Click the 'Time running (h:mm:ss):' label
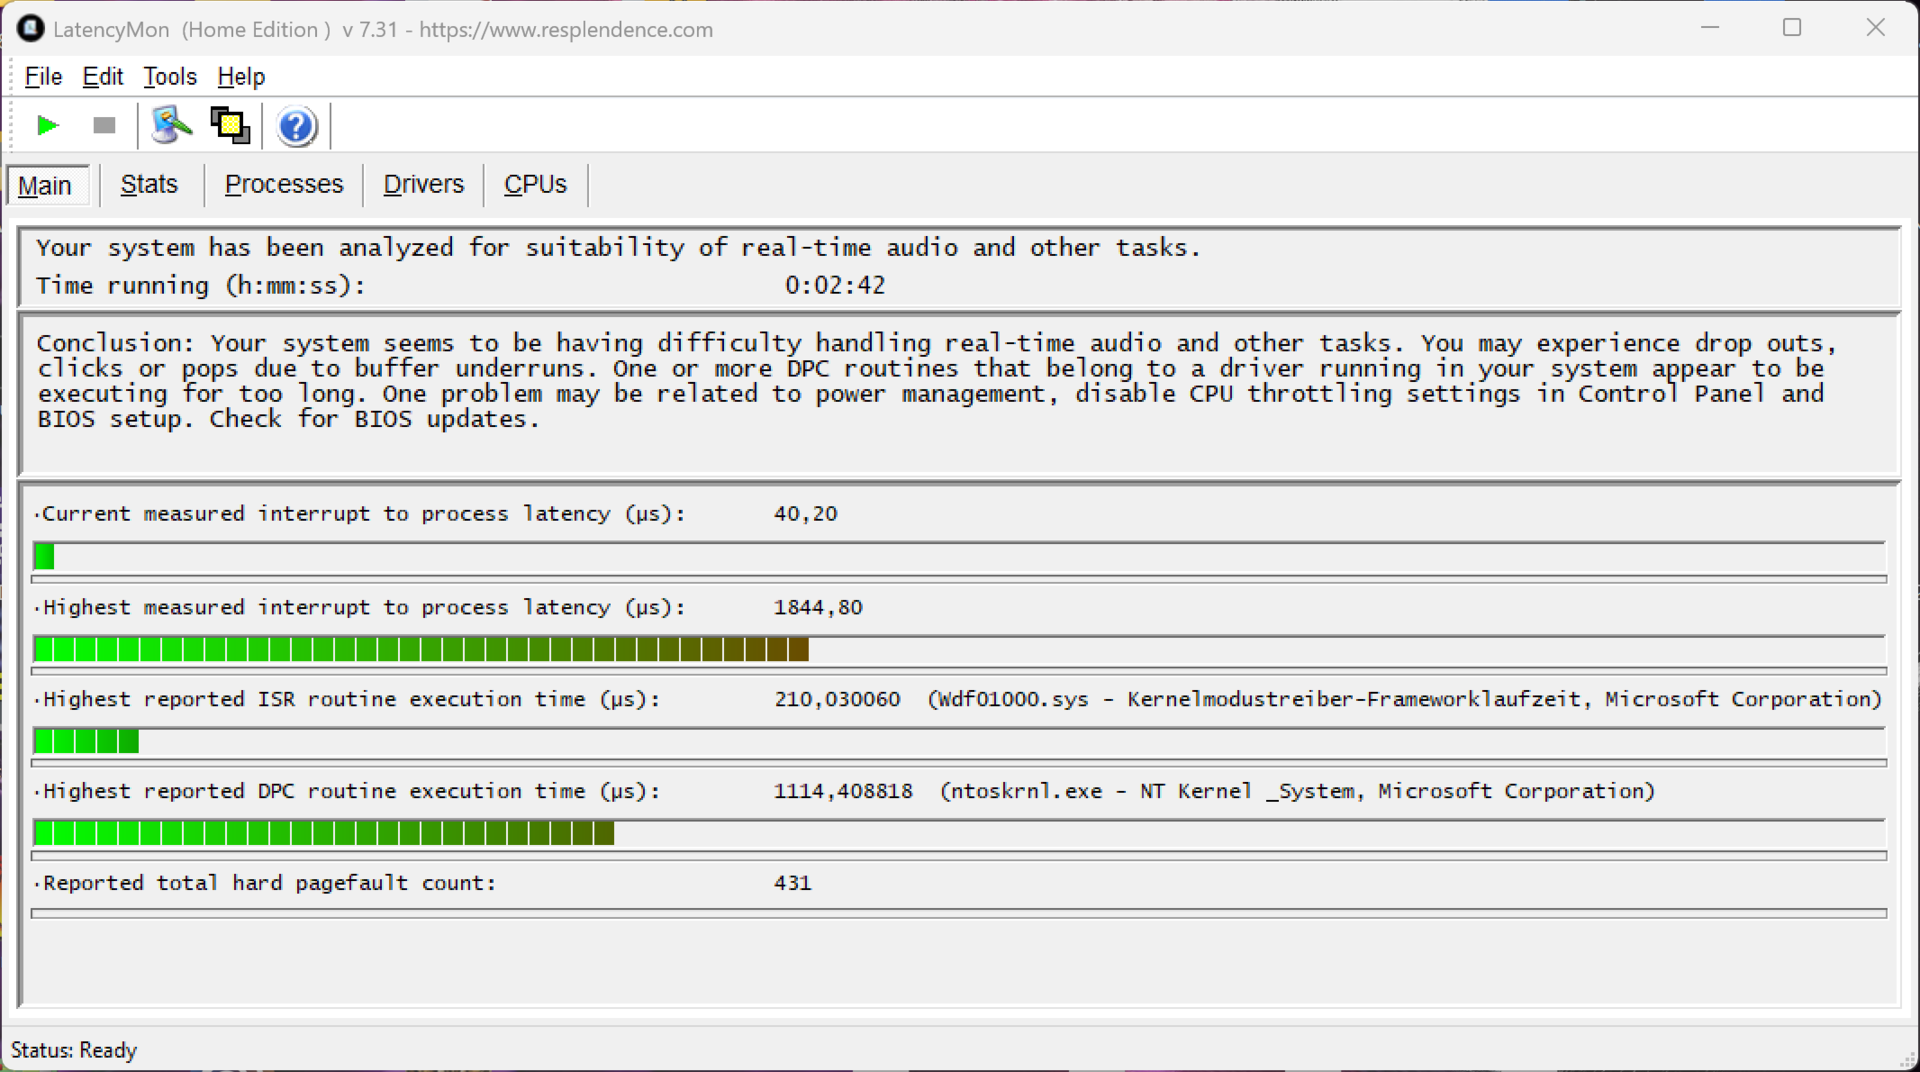This screenshot has height=1072, width=1920. point(201,285)
